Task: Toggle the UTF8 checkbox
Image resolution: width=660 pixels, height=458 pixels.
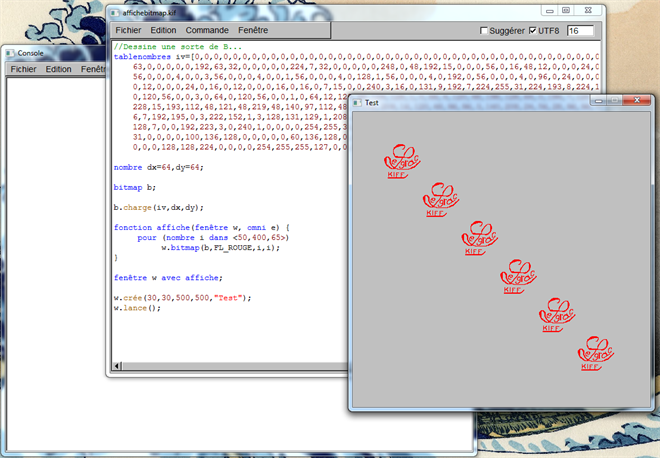Action: click(532, 31)
